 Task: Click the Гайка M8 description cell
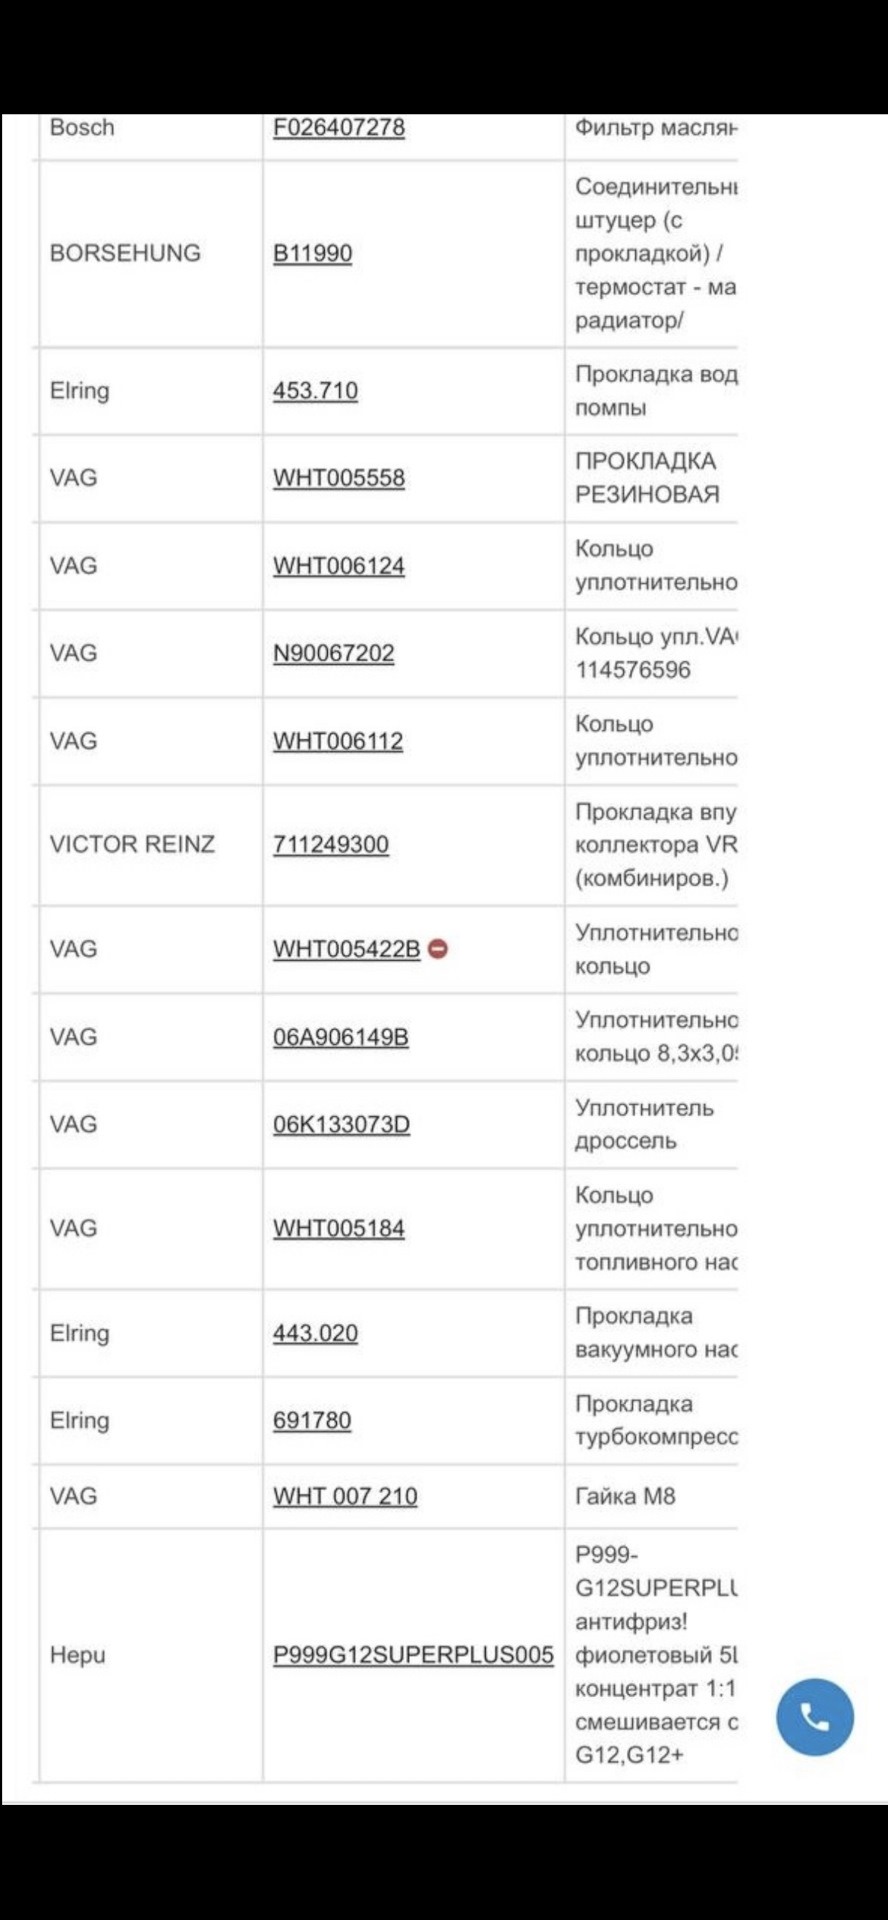625,1496
